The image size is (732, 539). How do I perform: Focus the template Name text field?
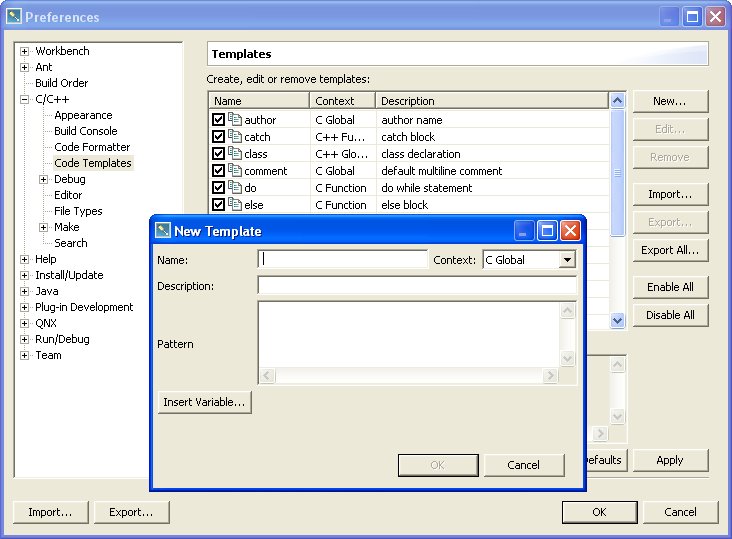343,260
